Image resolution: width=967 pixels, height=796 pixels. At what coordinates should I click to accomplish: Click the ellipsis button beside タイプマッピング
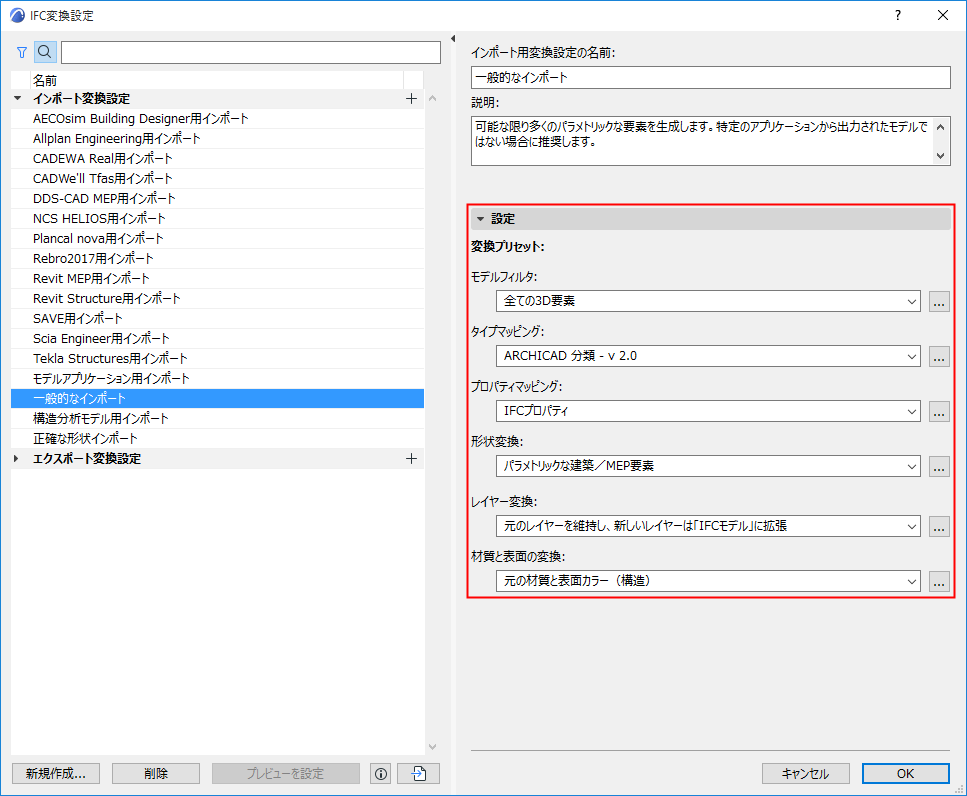pyautogui.click(x=938, y=356)
